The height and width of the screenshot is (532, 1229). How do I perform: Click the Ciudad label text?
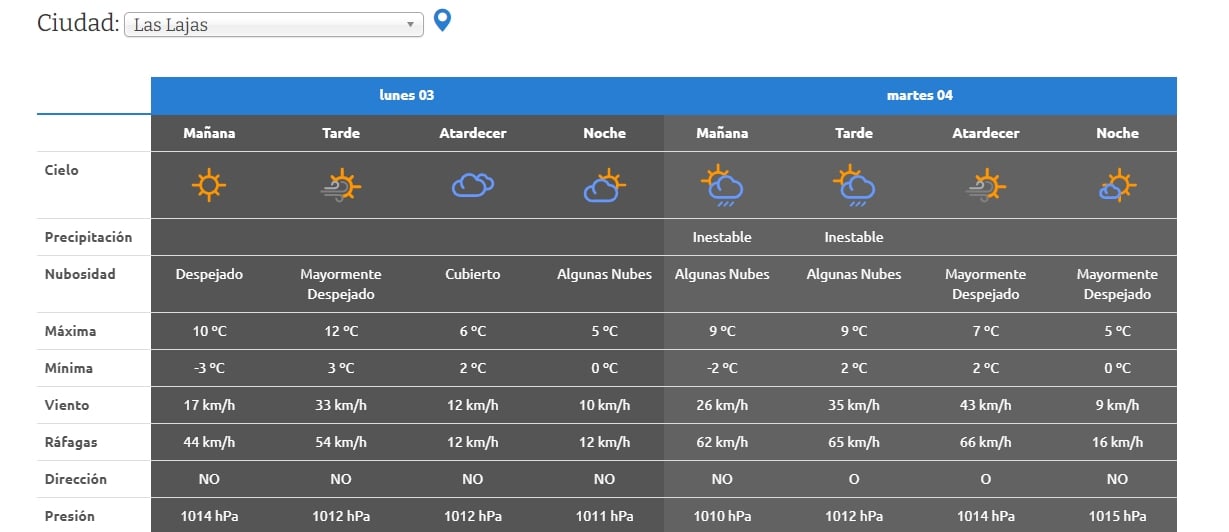pyautogui.click(x=78, y=23)
